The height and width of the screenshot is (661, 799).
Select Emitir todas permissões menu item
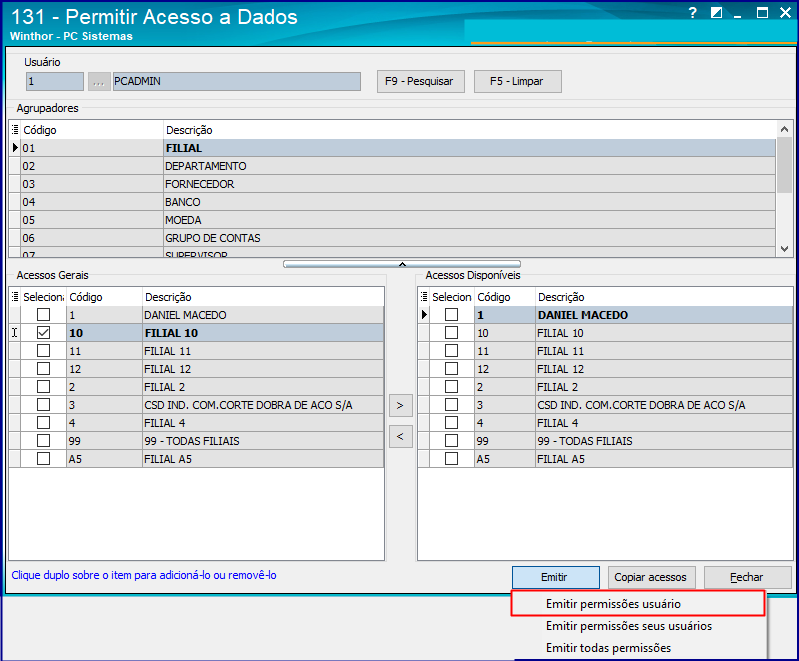638,648
